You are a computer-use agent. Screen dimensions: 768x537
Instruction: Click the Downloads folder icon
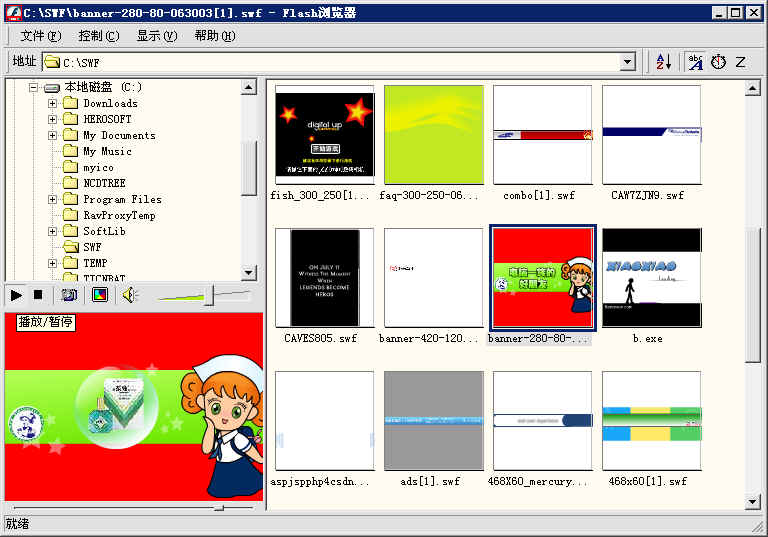71,103
